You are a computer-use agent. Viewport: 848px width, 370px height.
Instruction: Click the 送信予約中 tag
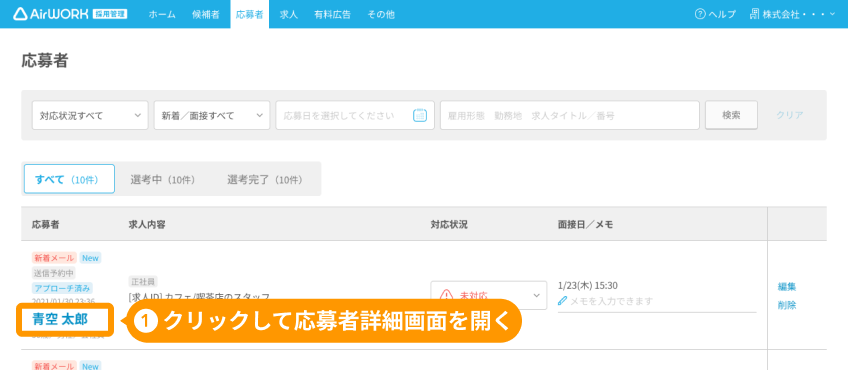(x=54, y=273)
